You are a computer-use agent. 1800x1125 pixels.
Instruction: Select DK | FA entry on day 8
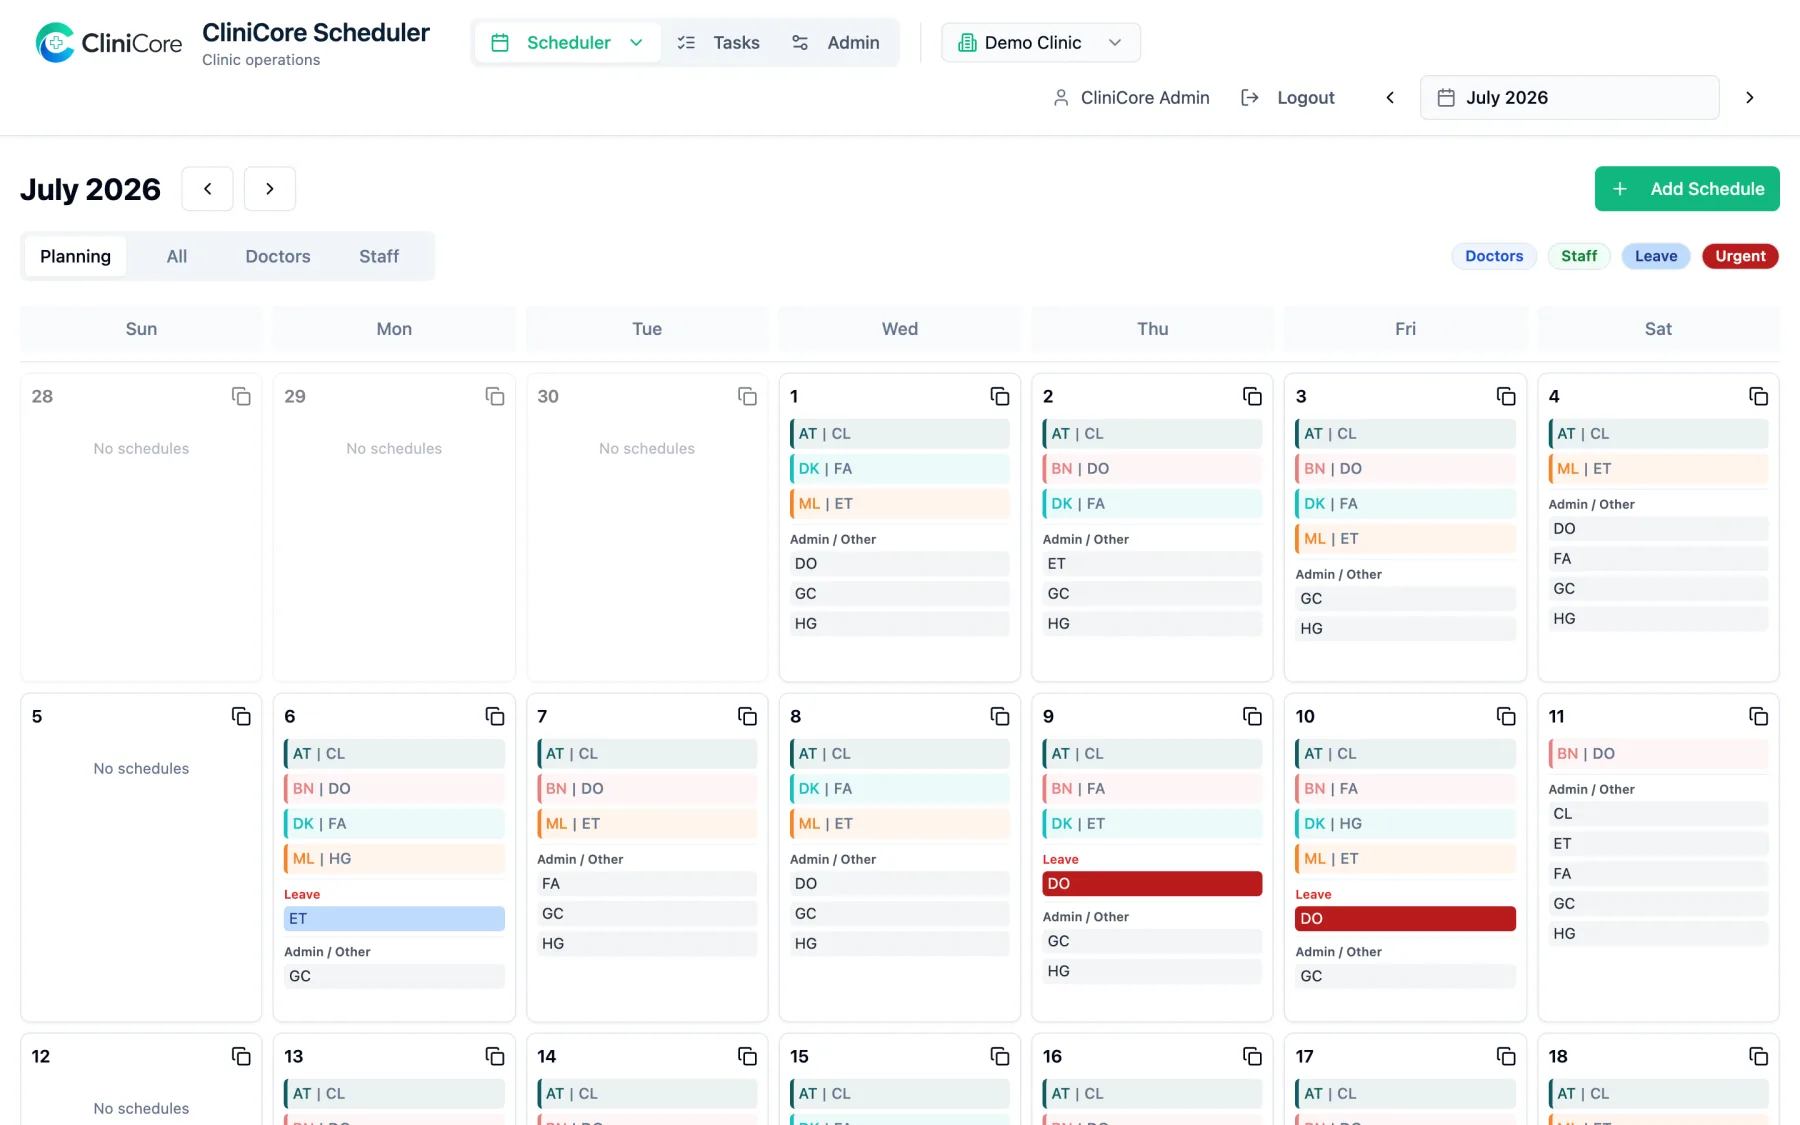[x=899, y=789]
